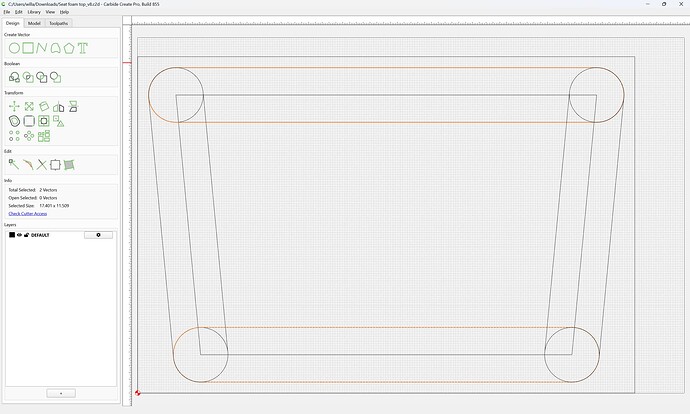Select the Text creation tool
Viewport: 690px width, 414px height.
(83, 48)
